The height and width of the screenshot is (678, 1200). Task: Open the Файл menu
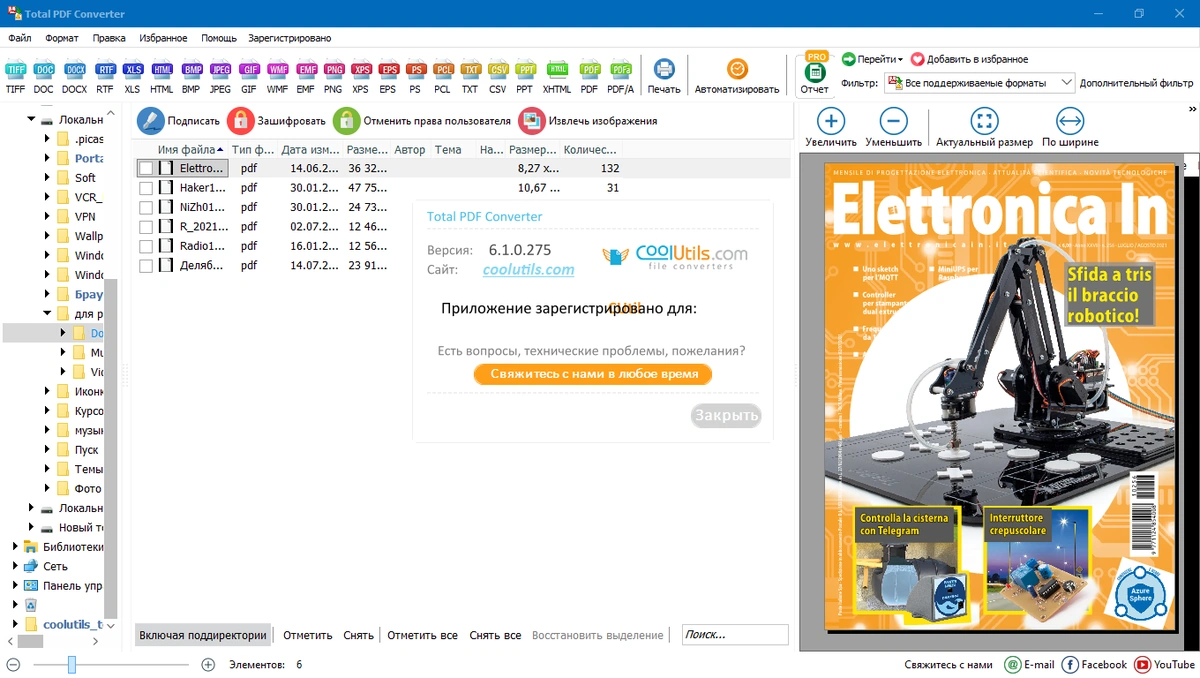(20, 38)
